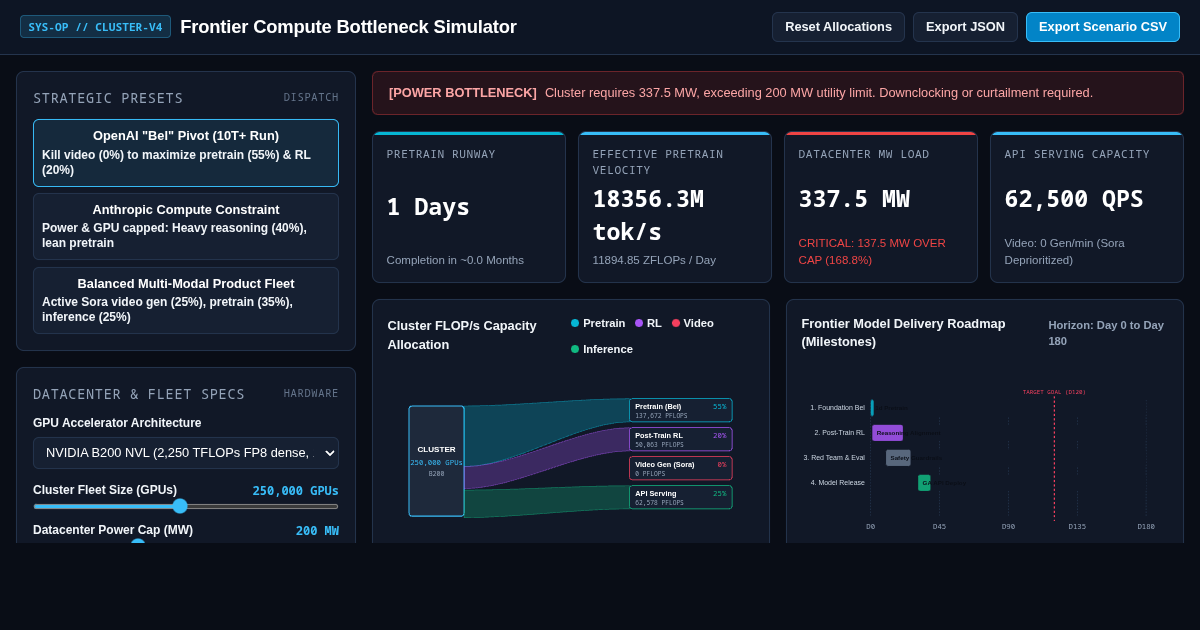The image size is (1200, 630).
Task: Export Scenario CSV
Action: [x=1103, y=27]
